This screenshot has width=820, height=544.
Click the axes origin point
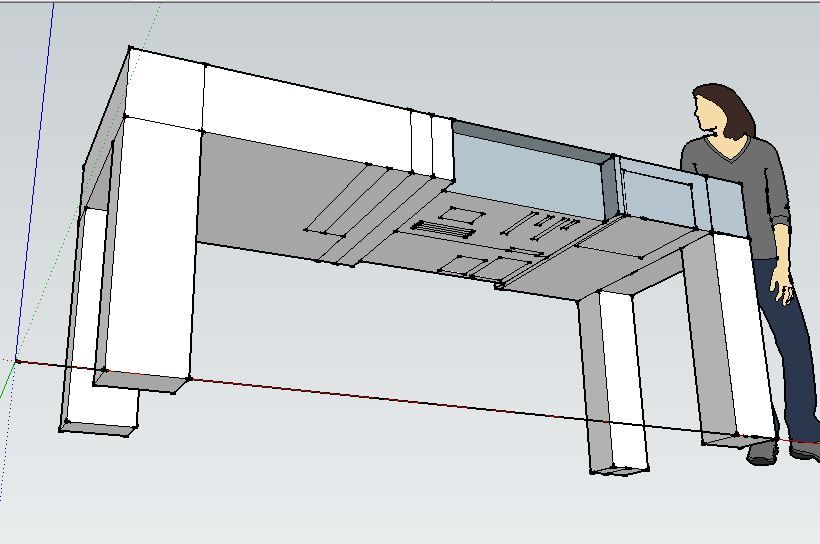tap(16, 360)
